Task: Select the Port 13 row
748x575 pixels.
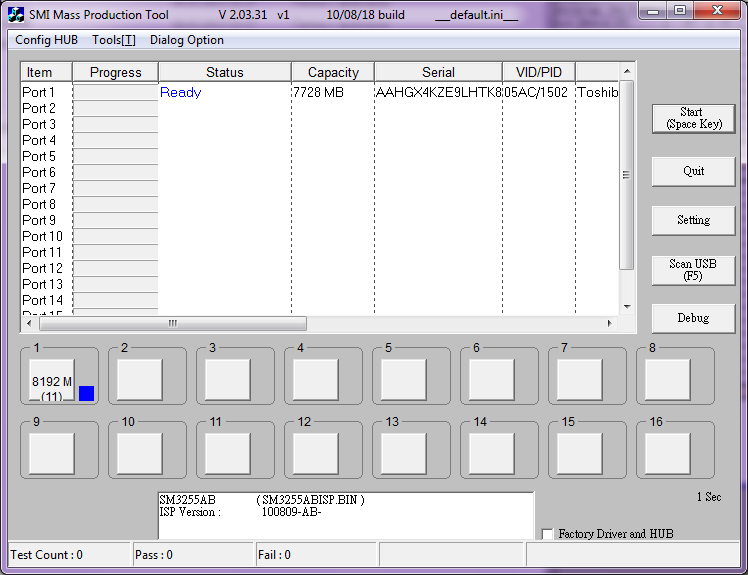Action: click(x=320, y=284)
